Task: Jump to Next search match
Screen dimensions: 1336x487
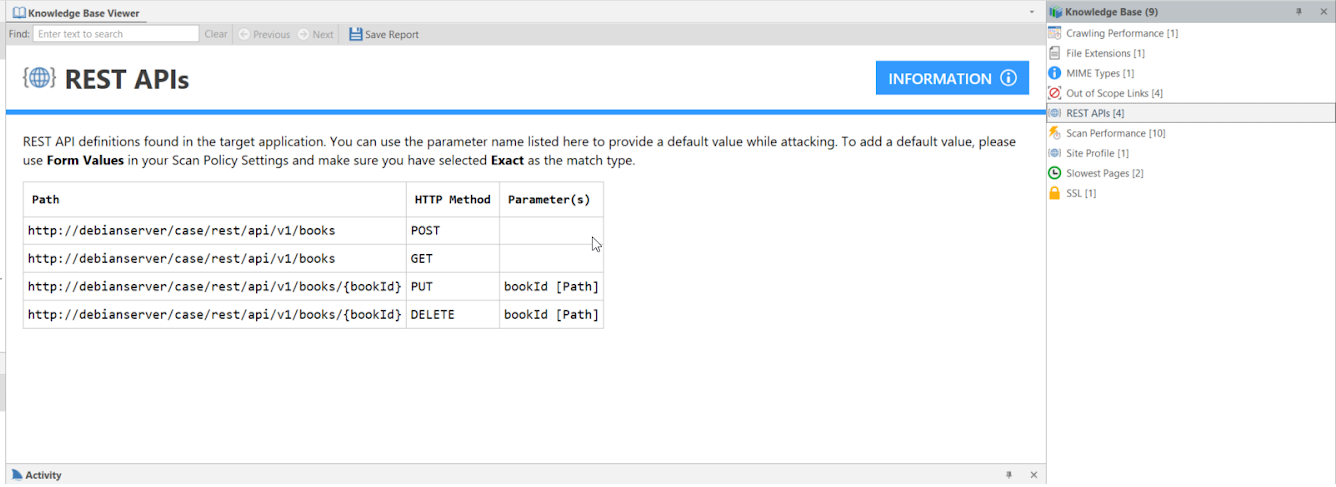Action: [x=315, y=34]
